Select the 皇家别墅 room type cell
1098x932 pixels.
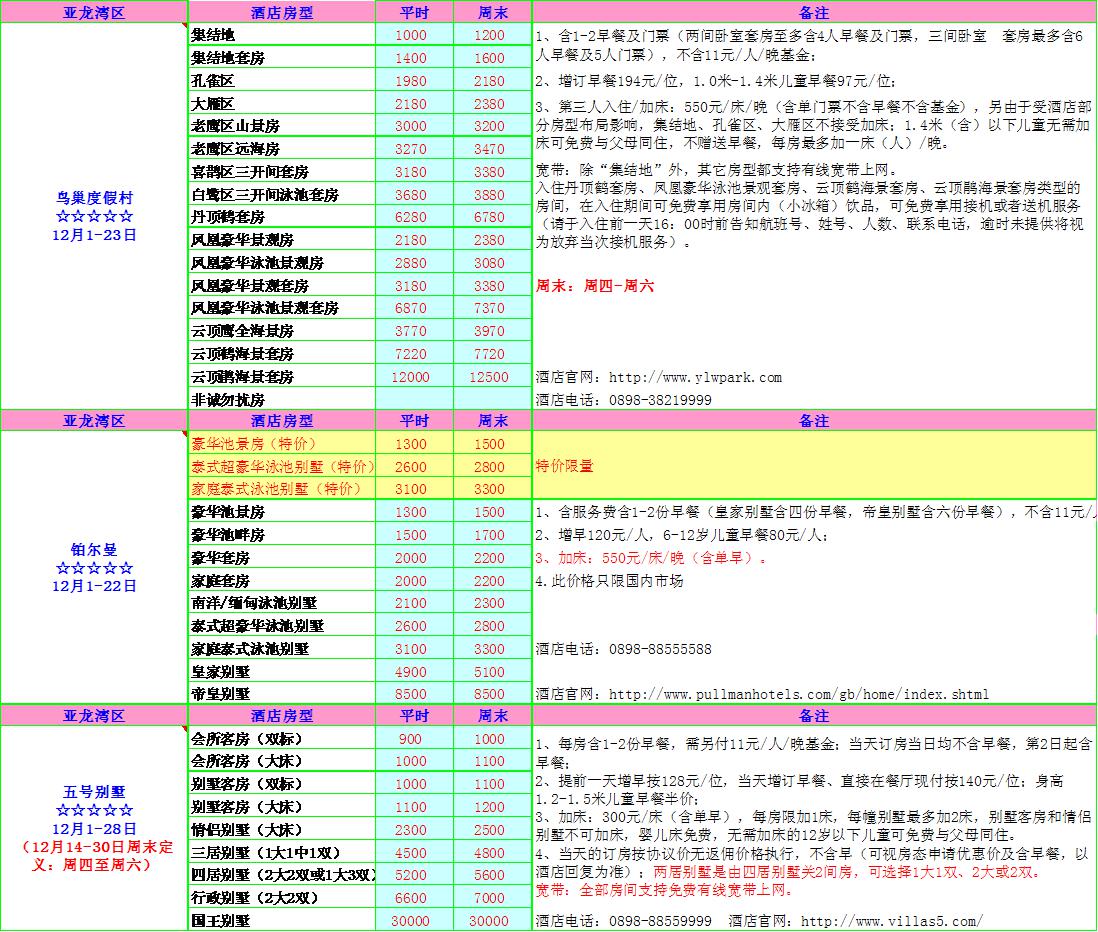pos(281,672)
